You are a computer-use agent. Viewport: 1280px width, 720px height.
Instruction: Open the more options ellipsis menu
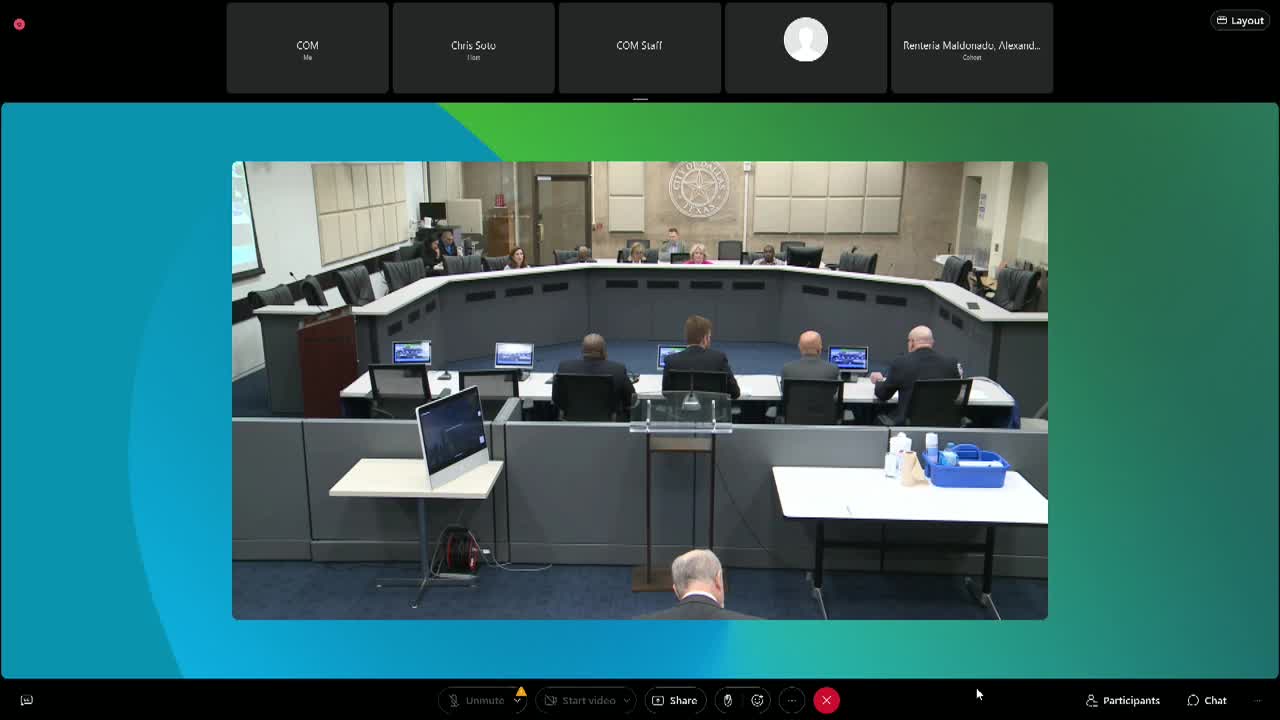[x=791, y=700]
